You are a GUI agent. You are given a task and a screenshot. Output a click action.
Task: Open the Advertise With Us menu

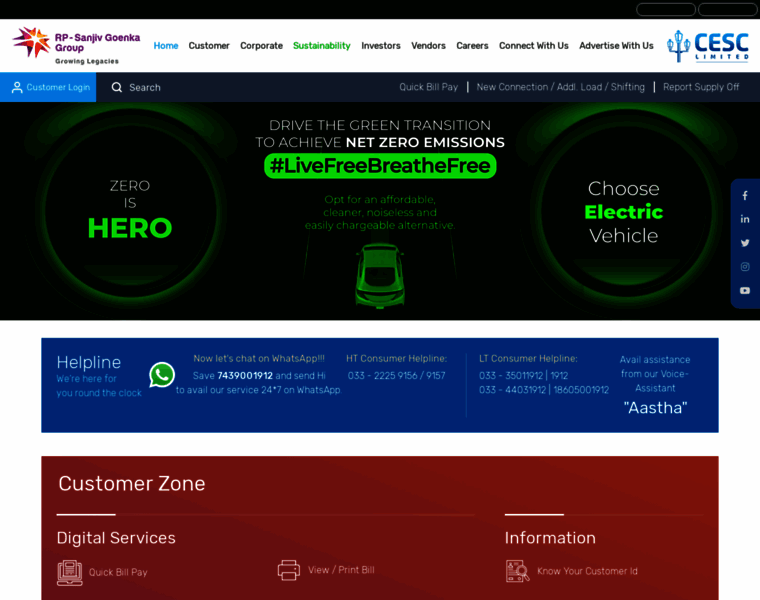(x=617, y=46)
